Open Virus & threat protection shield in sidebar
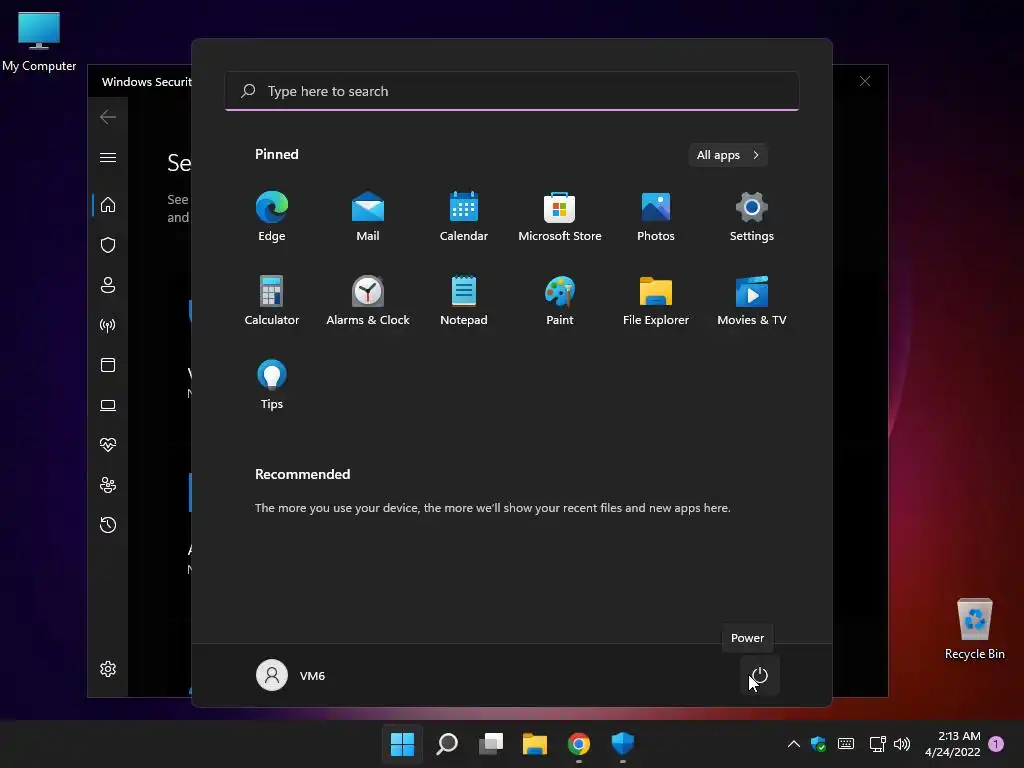The image size is (1024, 768). point(108,245)
